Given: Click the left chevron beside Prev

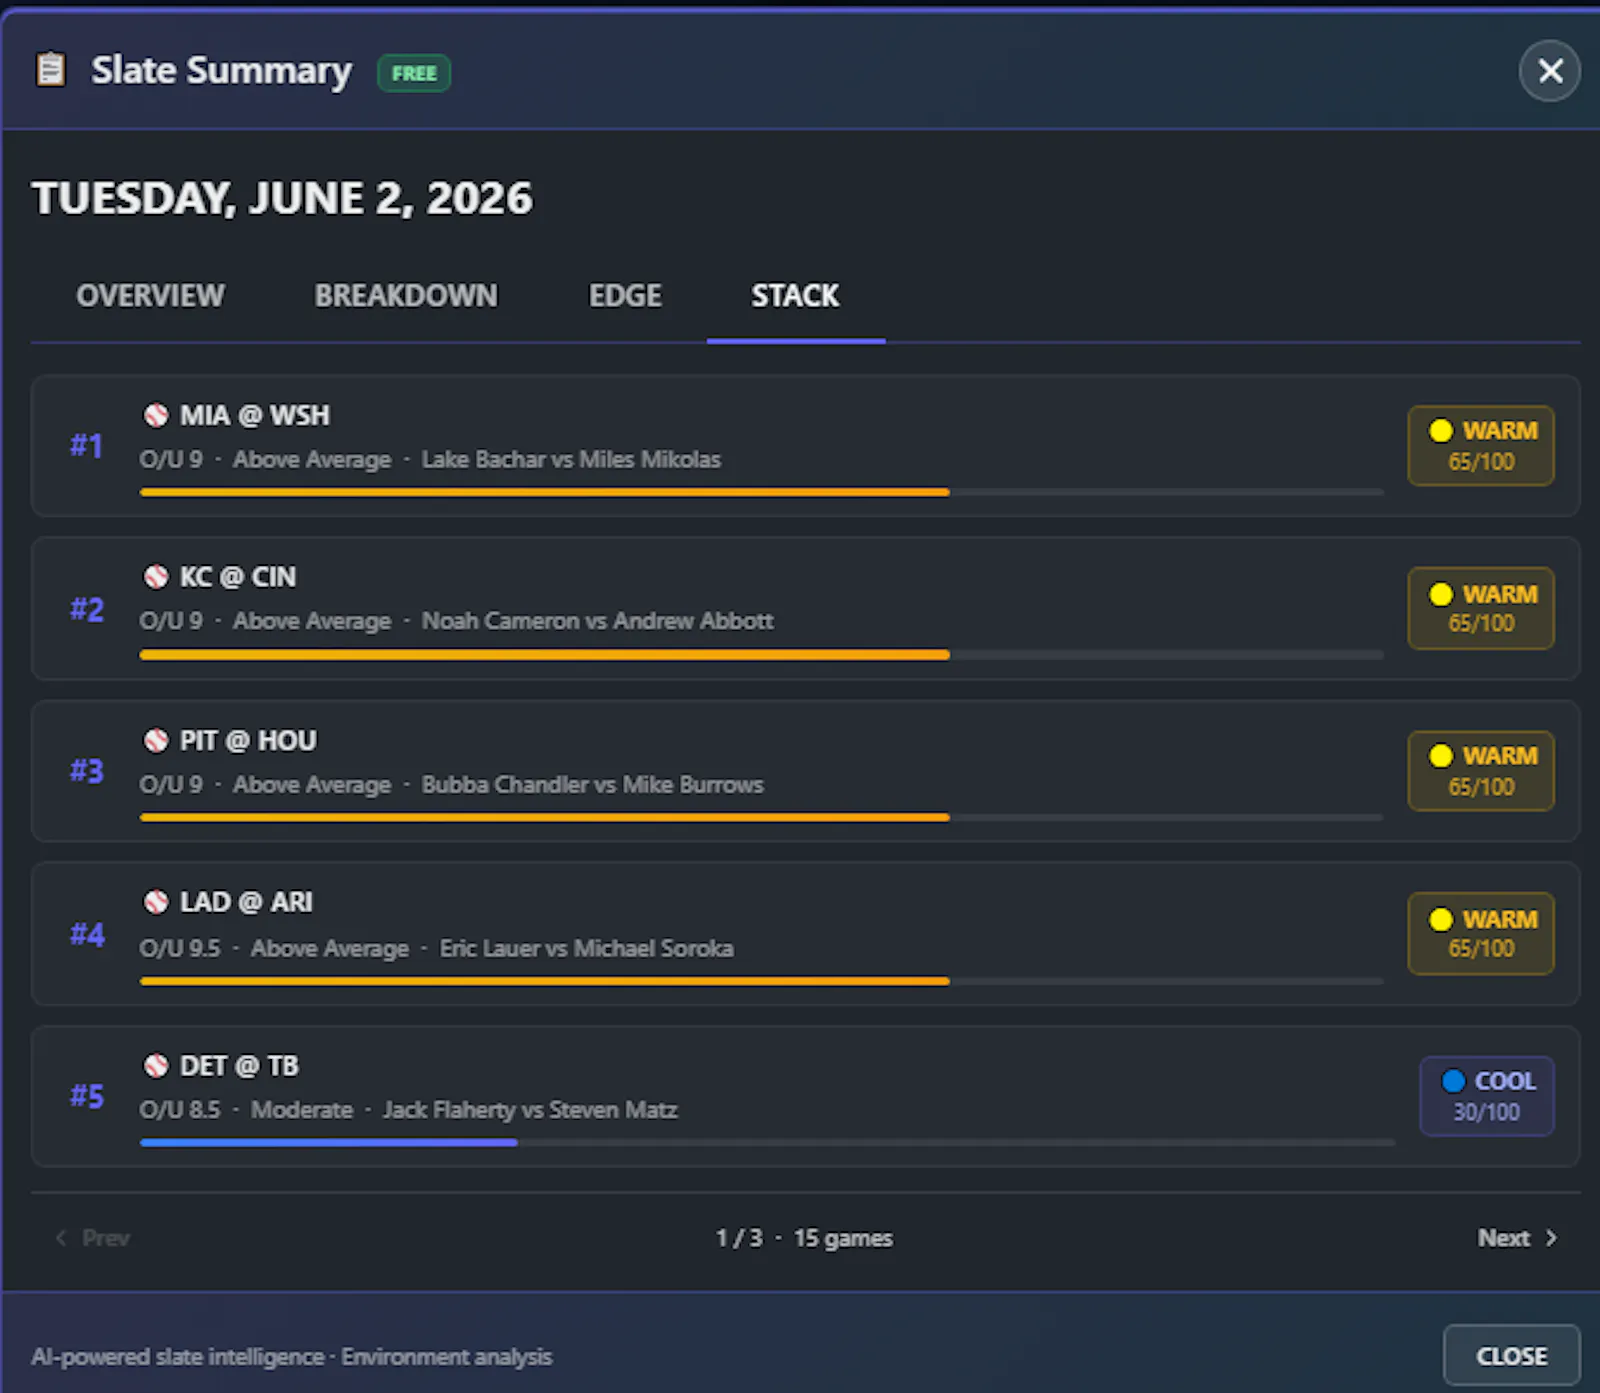Looking at the screenshot, I should tap(61, 1238).
